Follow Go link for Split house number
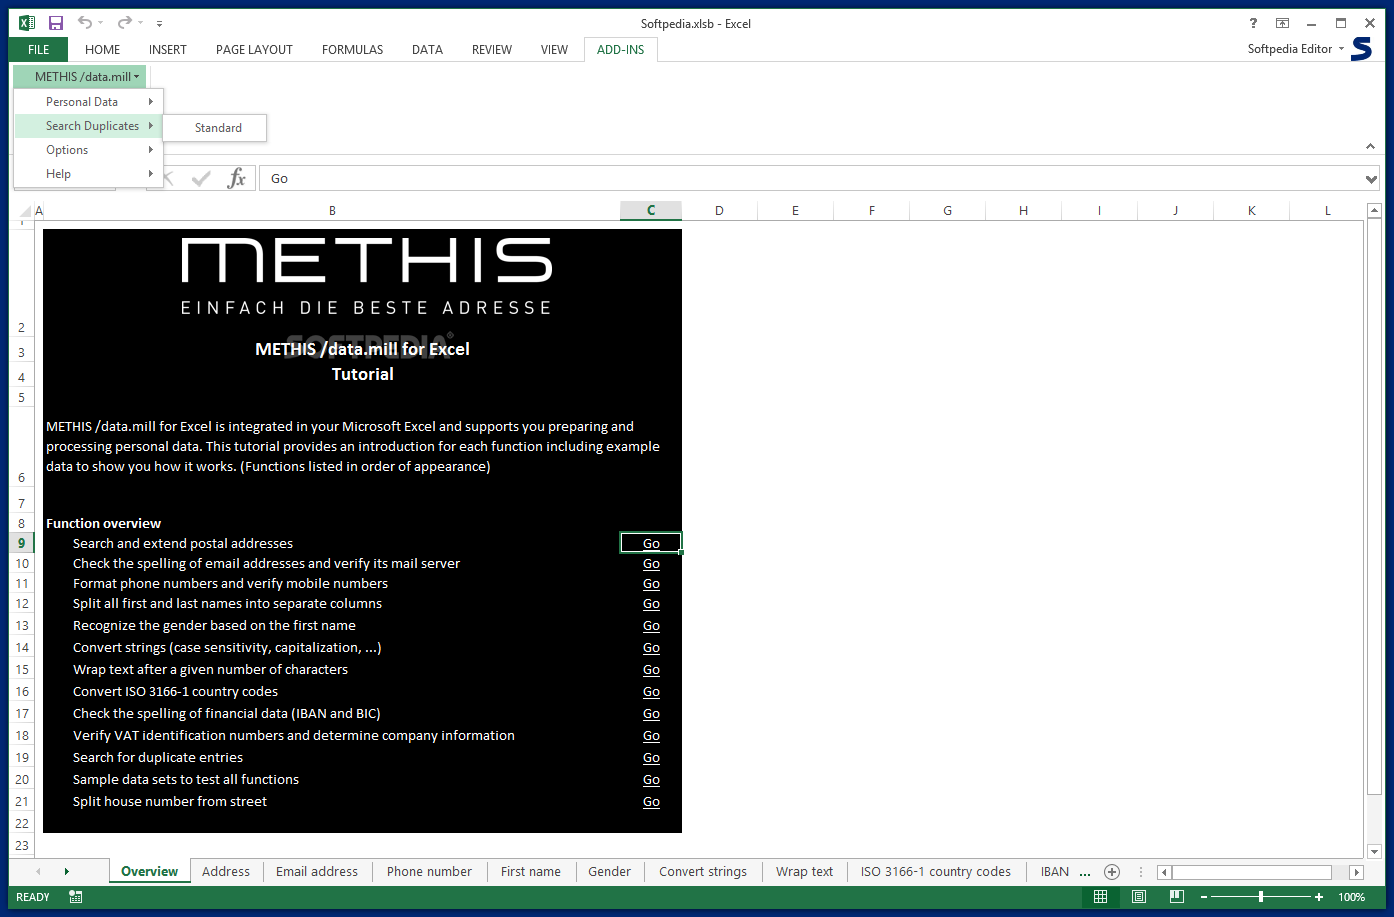The width and height of the screenshot is (1394, 917). (x=651, y=802)
